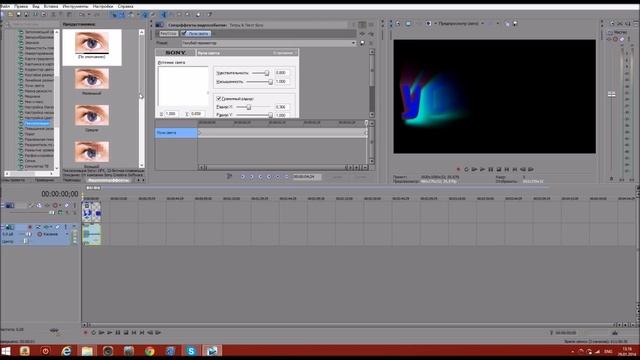Open the audio track input dropdown
Image resolution: width=640 pixels, height=360 pixels.
[x=68, y=234]
